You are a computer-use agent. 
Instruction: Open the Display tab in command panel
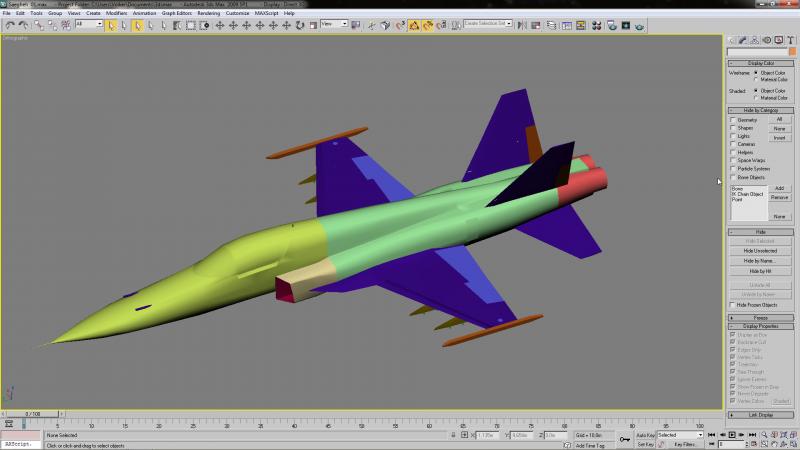coord(779,40)
